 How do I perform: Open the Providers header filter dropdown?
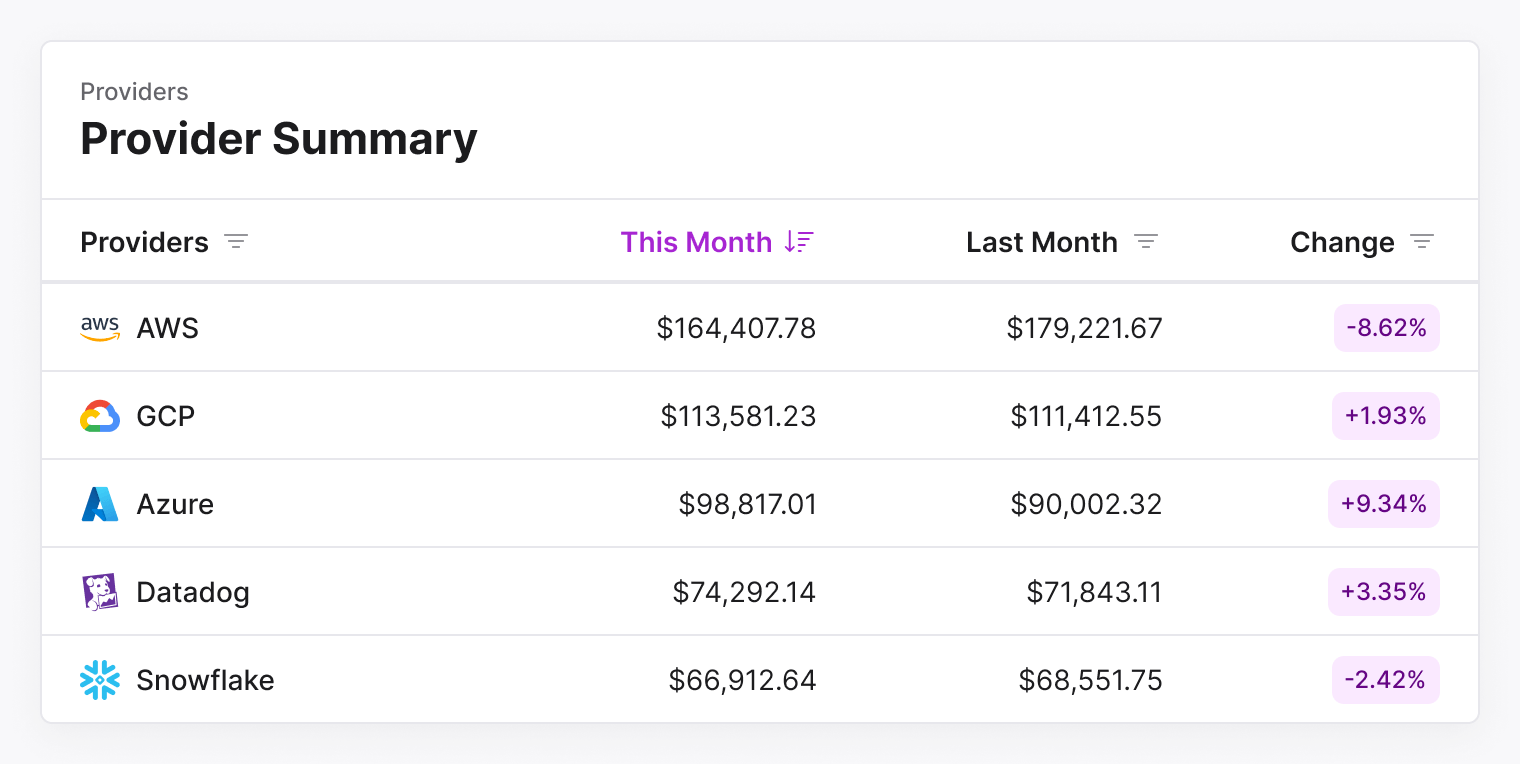click(x=236, y=241)
